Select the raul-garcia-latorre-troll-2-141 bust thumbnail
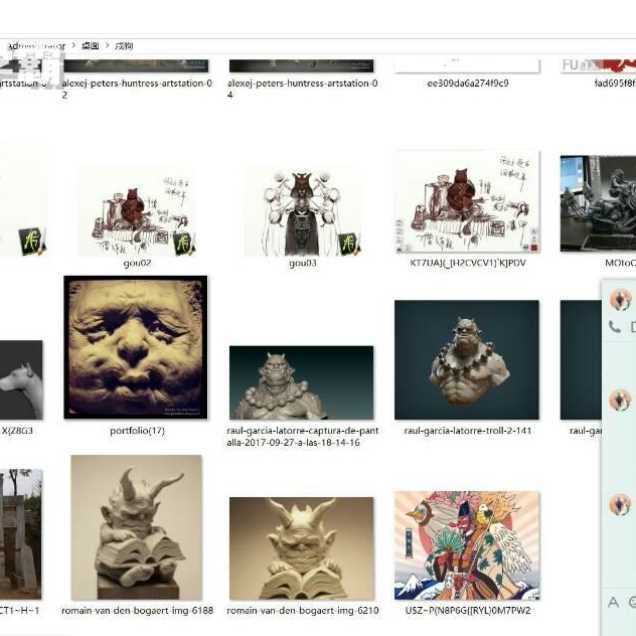Viewport: 636px width, 636px height. [x=467, y=360]
